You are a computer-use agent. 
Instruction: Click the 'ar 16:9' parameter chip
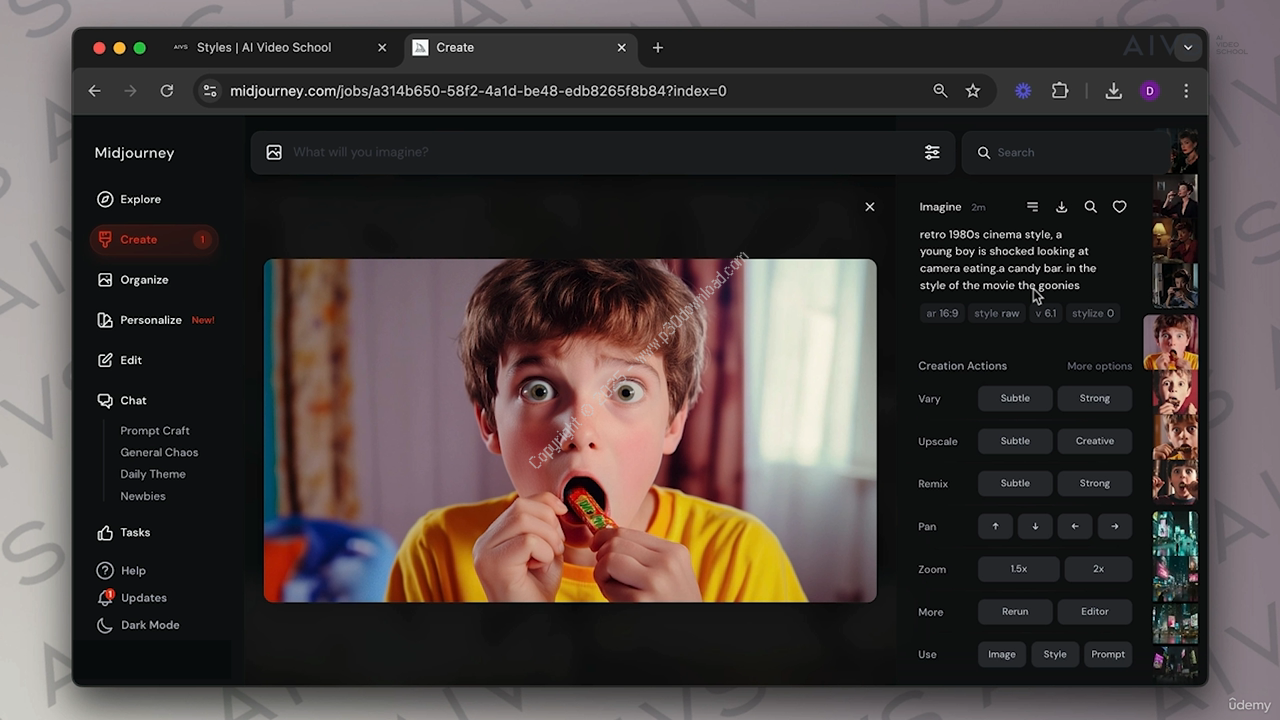(942, 313)
